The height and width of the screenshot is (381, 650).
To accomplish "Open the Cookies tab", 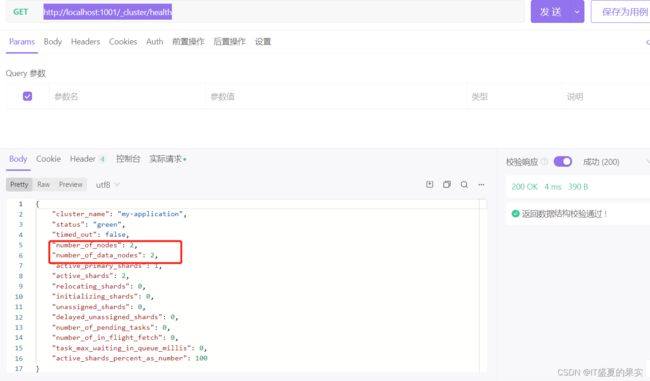I will (x=123, y=41).
